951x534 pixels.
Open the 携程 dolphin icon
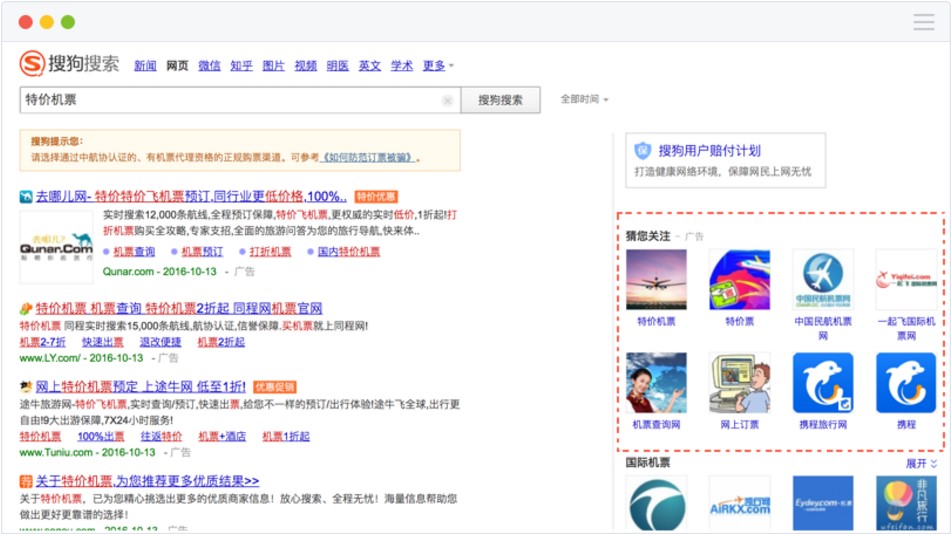(x=906, y=383)
